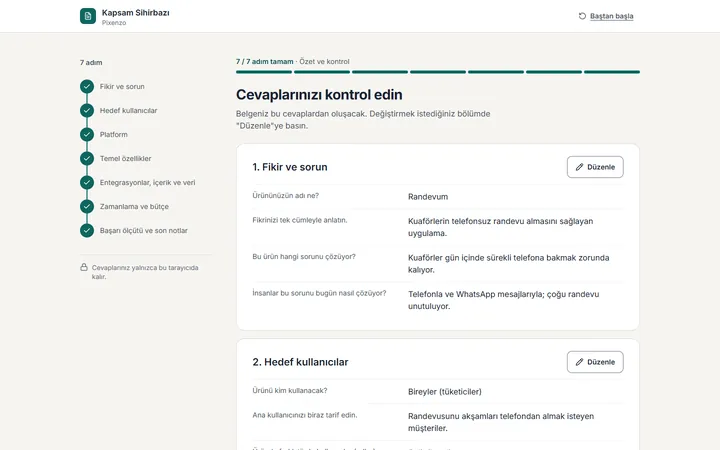720x450 pixels.
Task: Click the answer 'Bireyler (tüketiciler)'
Action: 445,392
